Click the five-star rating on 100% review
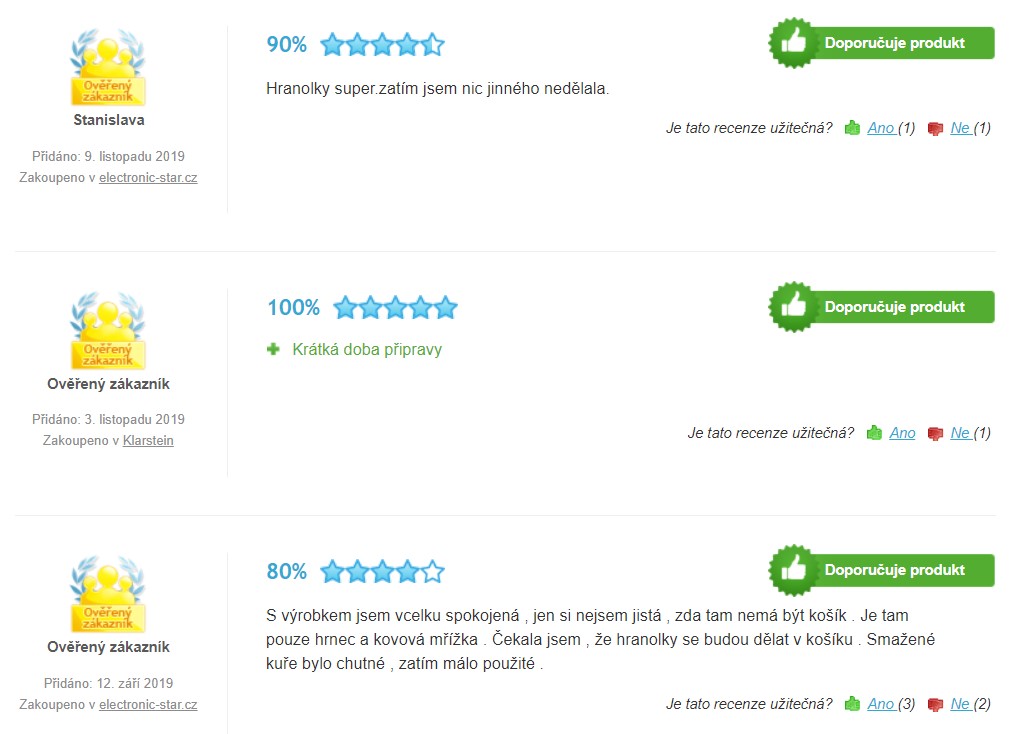 395,307
